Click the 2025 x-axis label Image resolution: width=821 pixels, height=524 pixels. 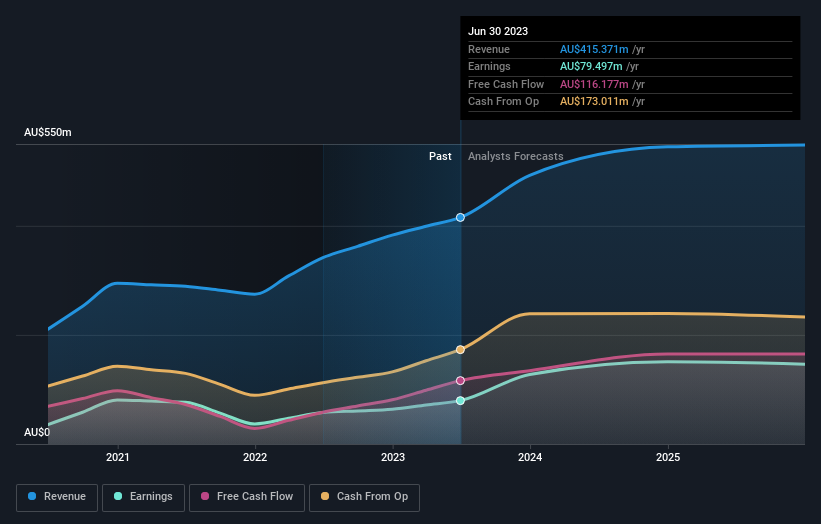tap(668, 457)
